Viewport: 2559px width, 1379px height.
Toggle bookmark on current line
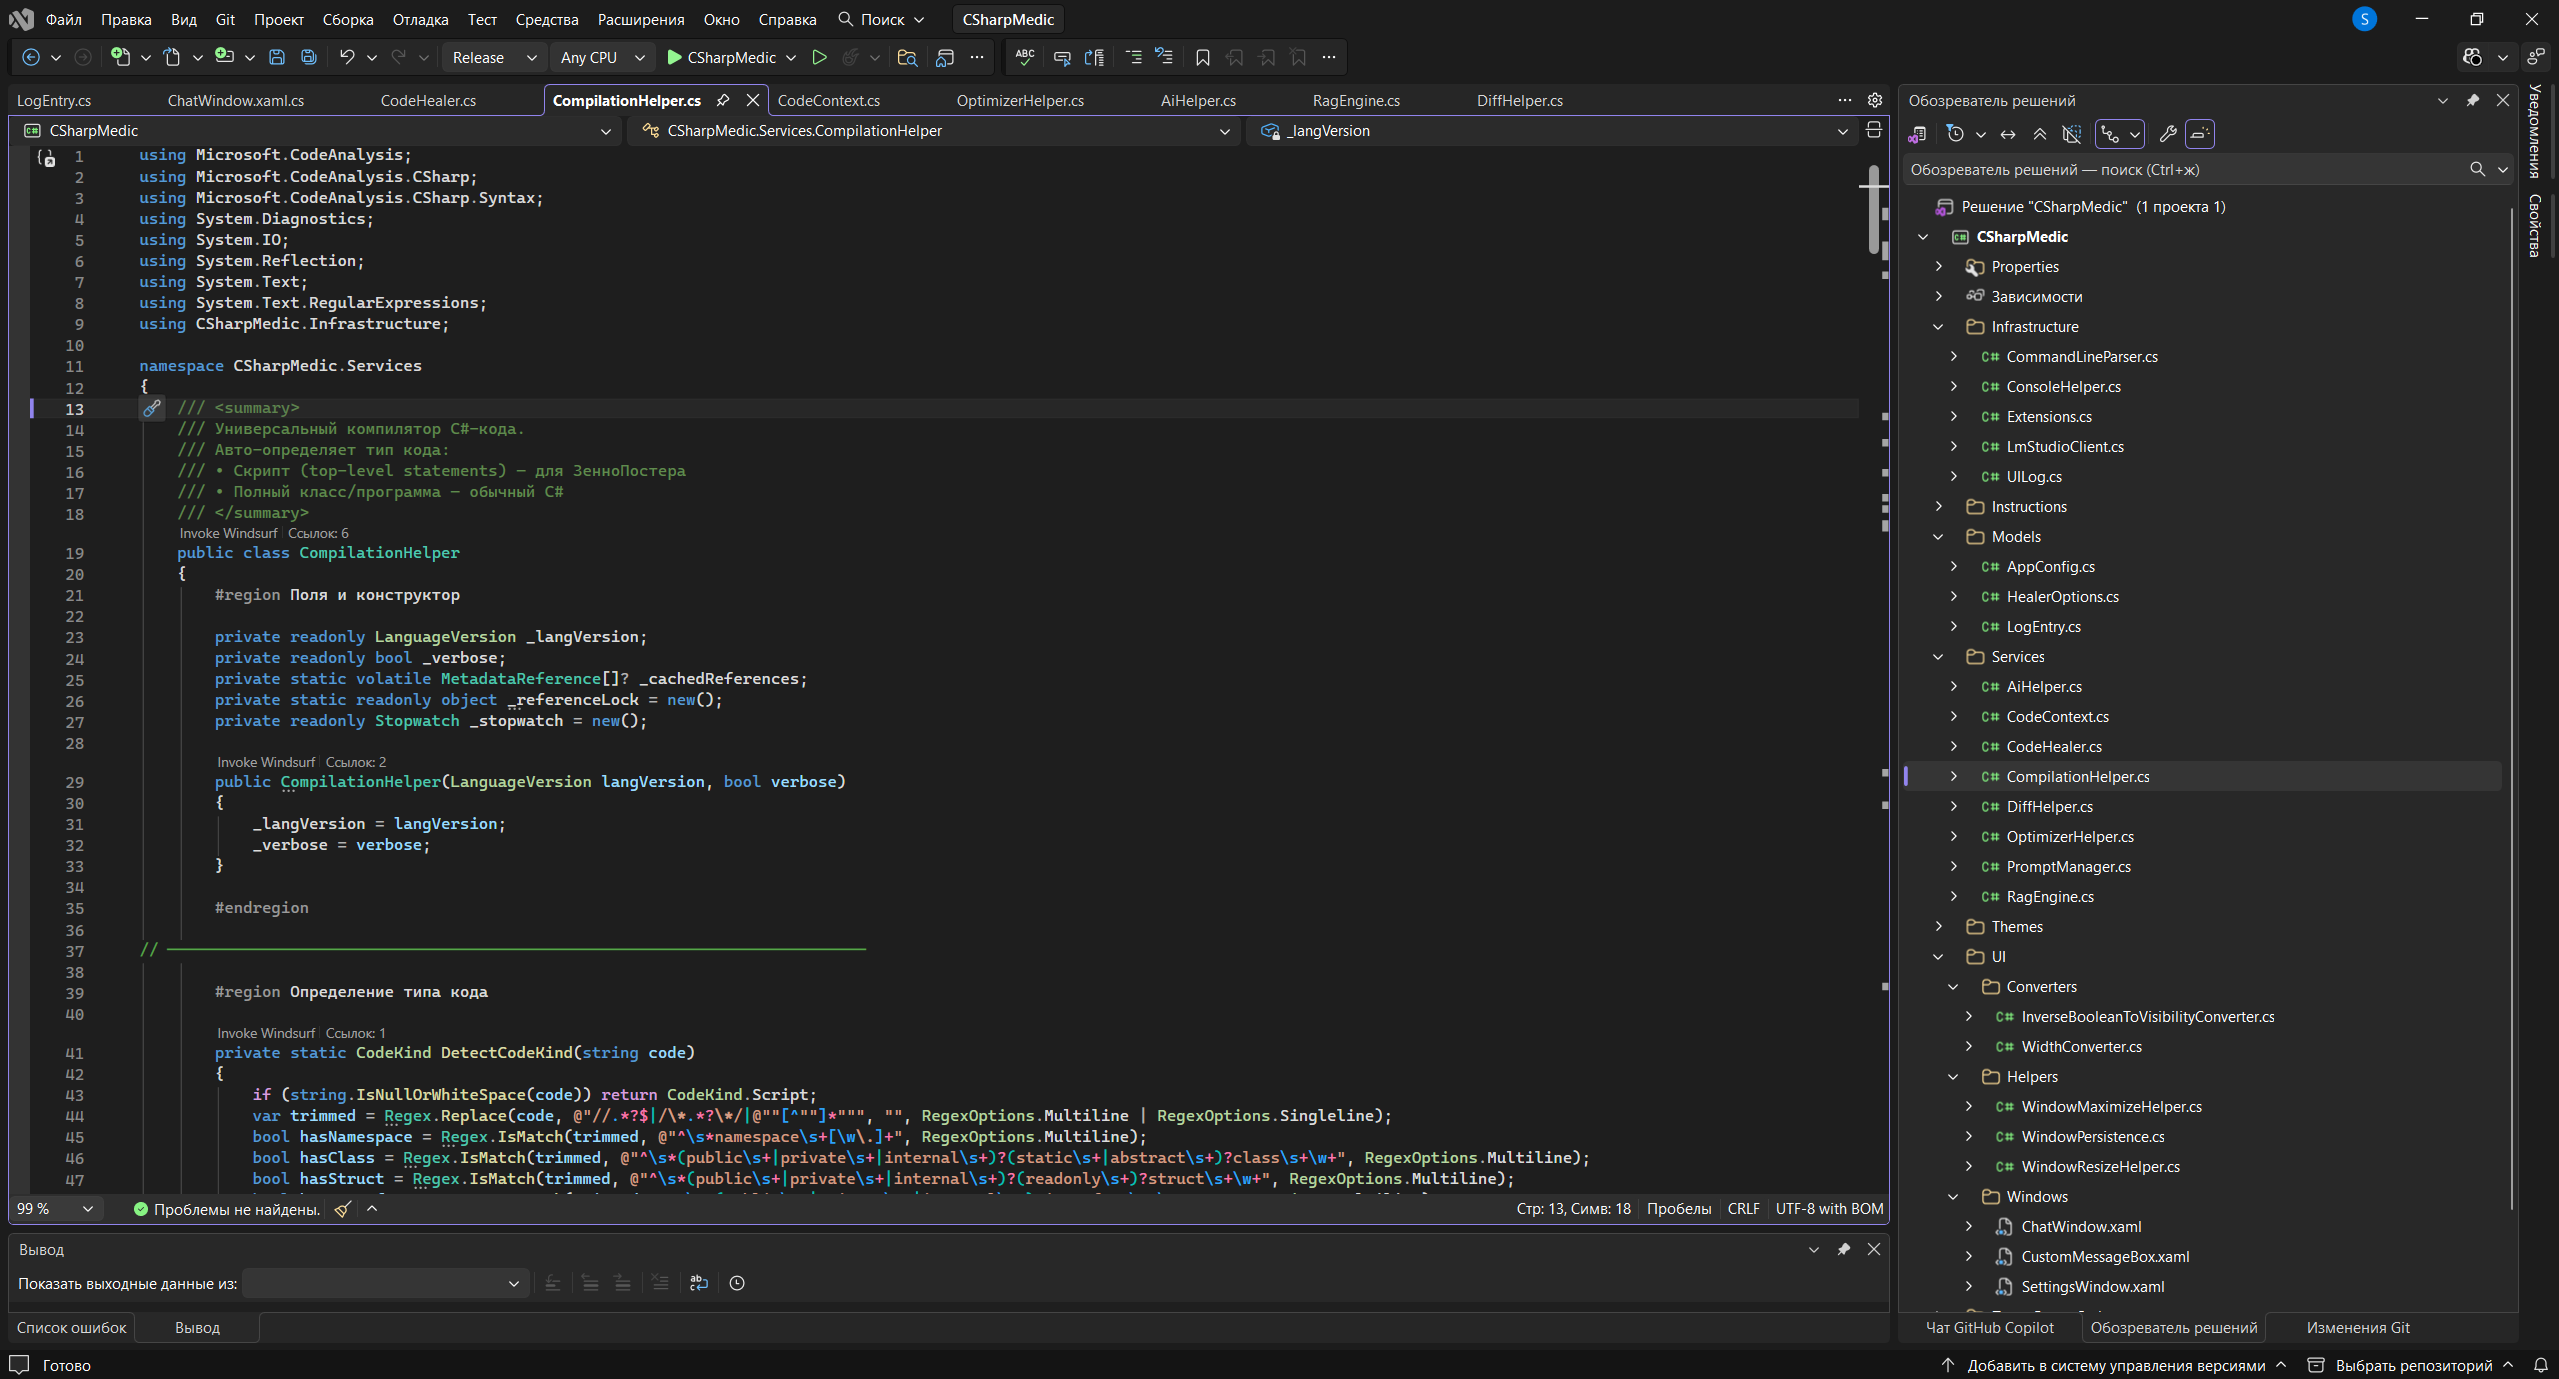tap(1202, 57)
